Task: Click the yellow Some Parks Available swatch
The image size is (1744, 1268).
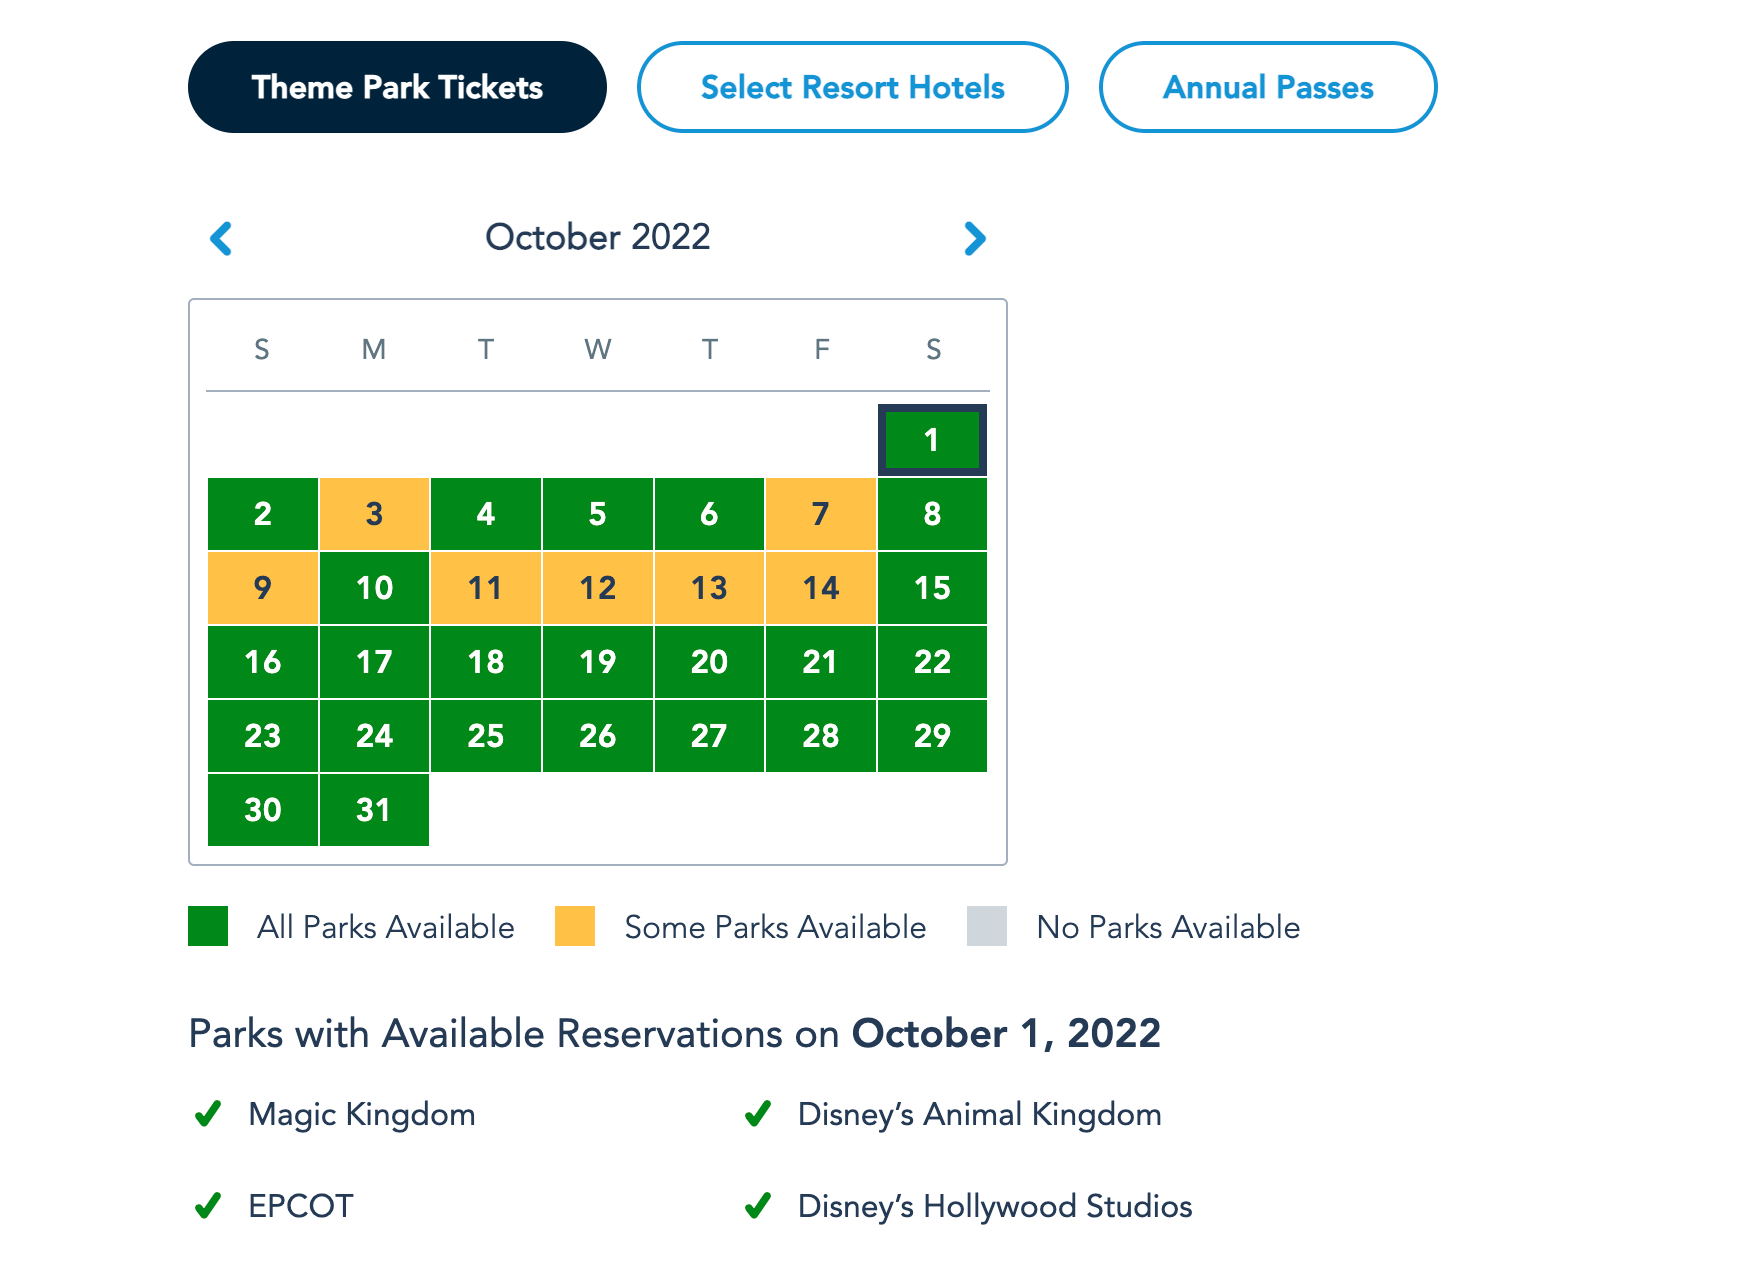Action: (x=575, y=926)
